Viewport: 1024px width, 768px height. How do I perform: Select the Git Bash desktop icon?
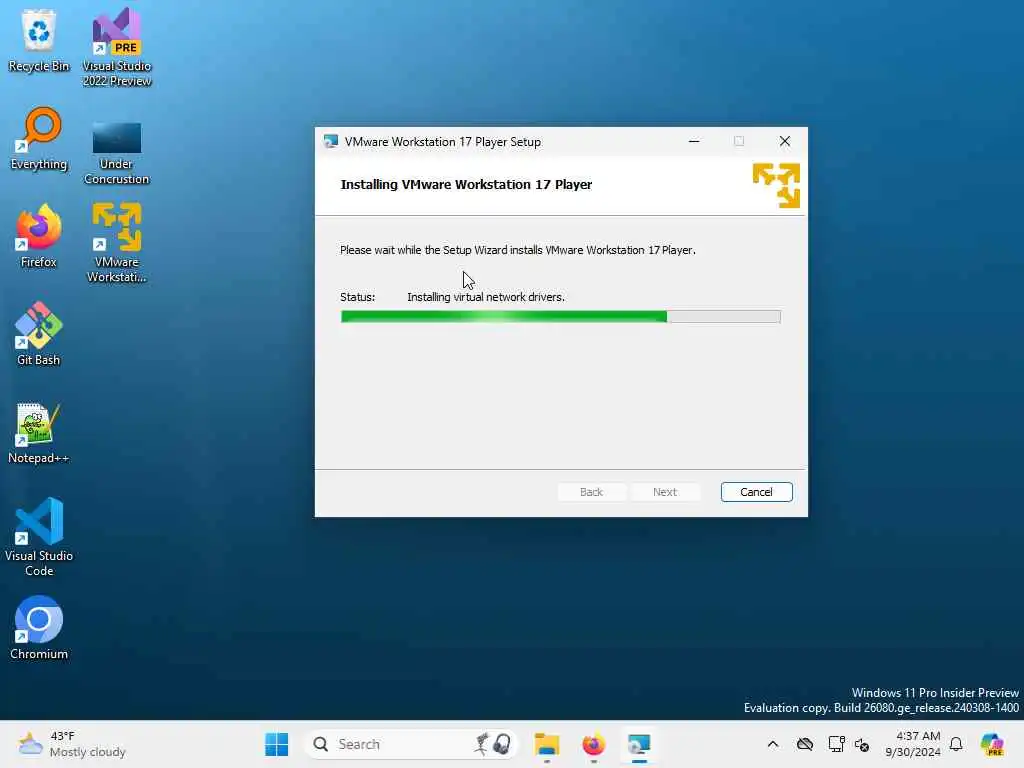[x=39, y=334]
